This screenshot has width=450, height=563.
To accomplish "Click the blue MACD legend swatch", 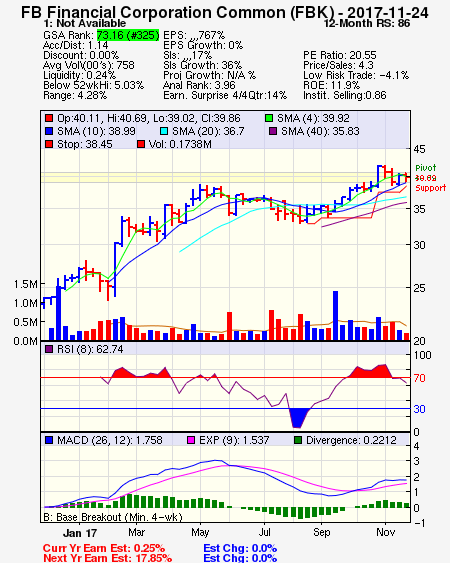I will pos(49,440).
